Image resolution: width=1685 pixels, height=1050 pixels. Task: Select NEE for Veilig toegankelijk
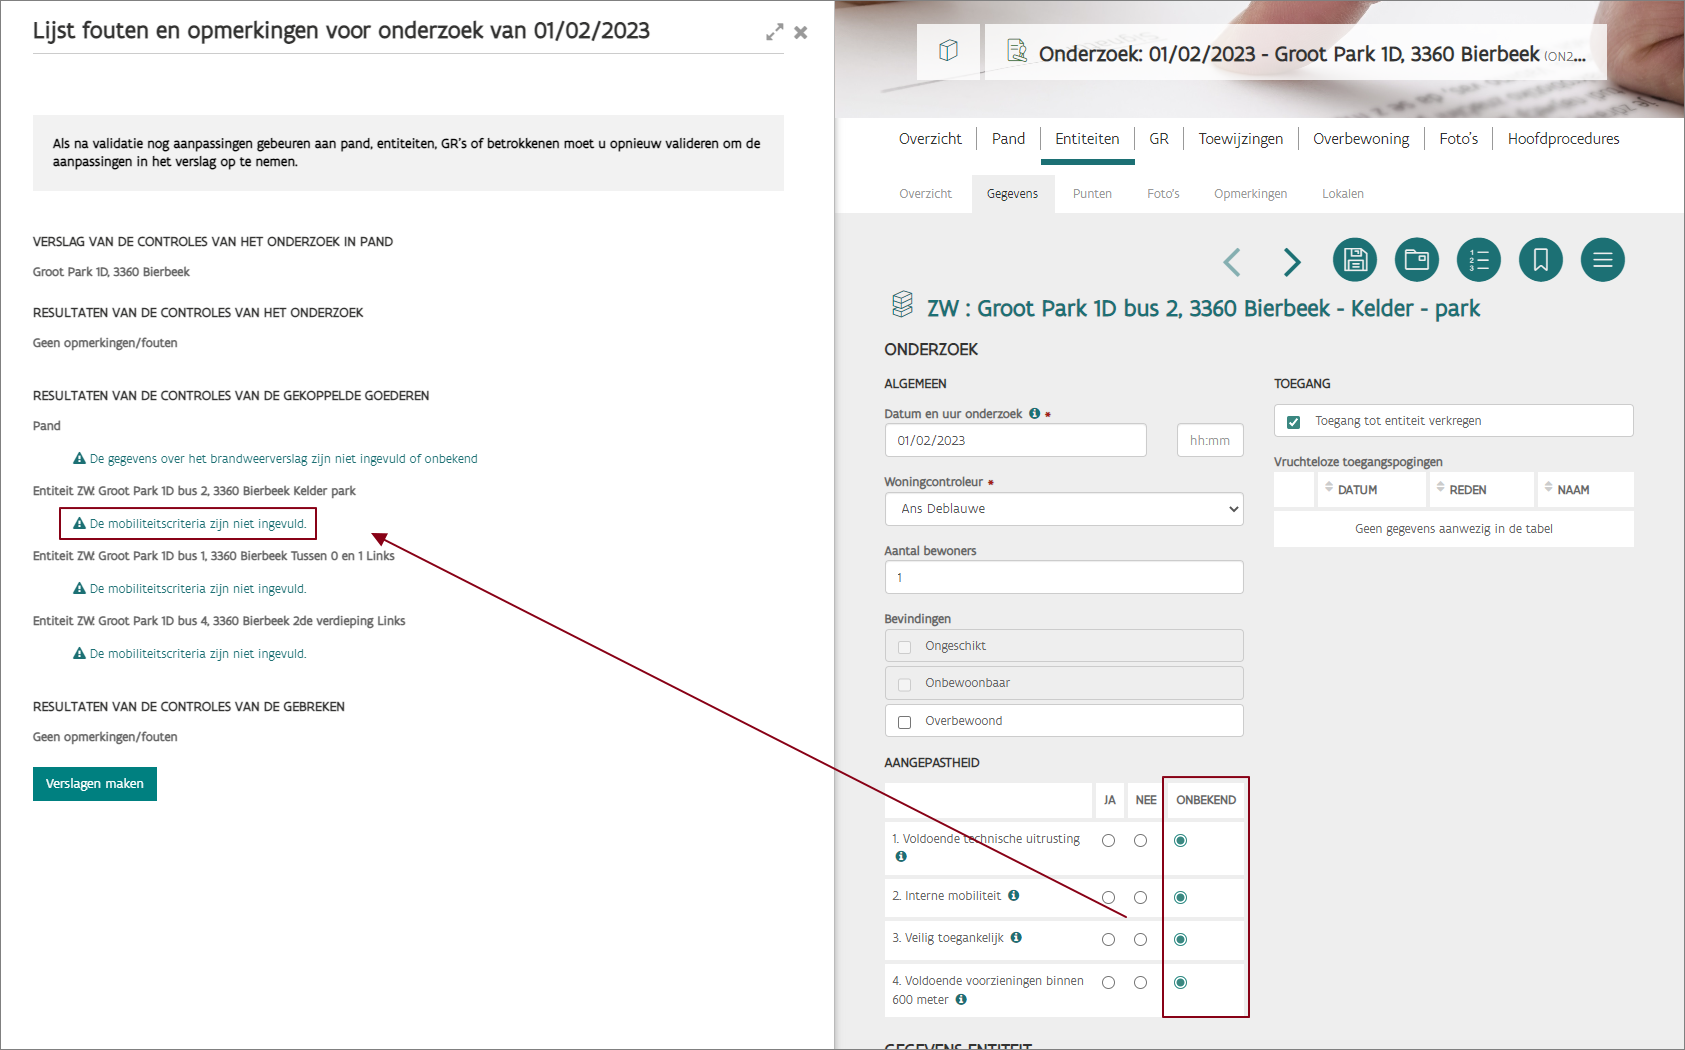(1140, 940)
